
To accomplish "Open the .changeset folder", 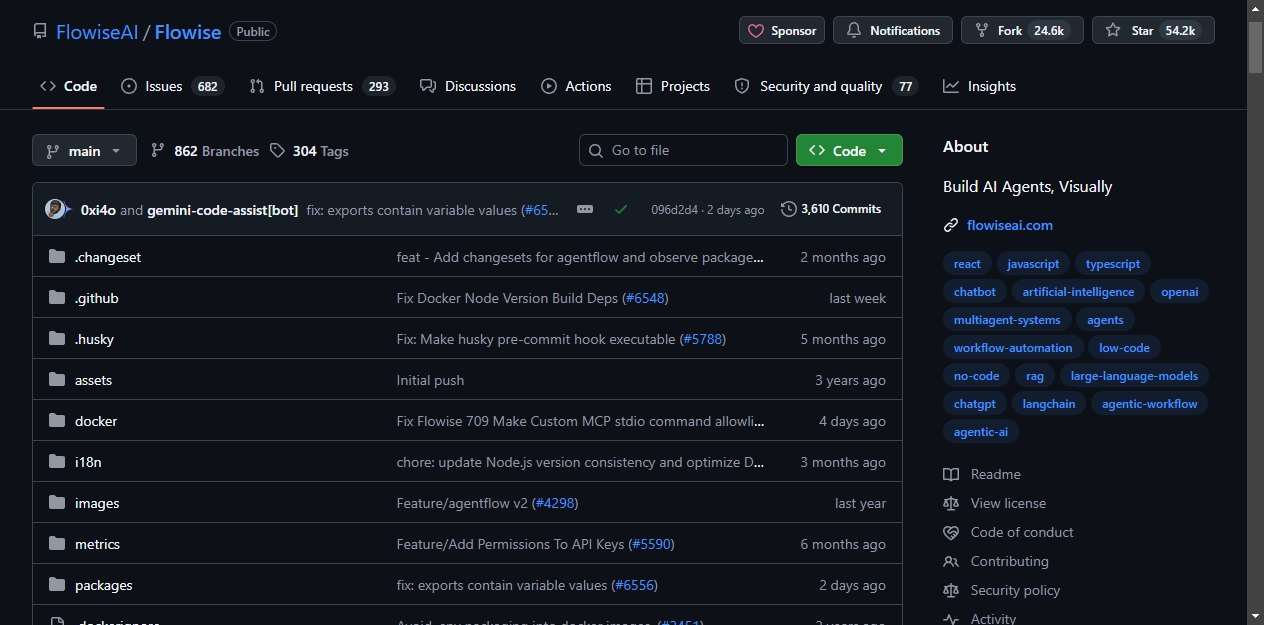I will coord(108,257).
